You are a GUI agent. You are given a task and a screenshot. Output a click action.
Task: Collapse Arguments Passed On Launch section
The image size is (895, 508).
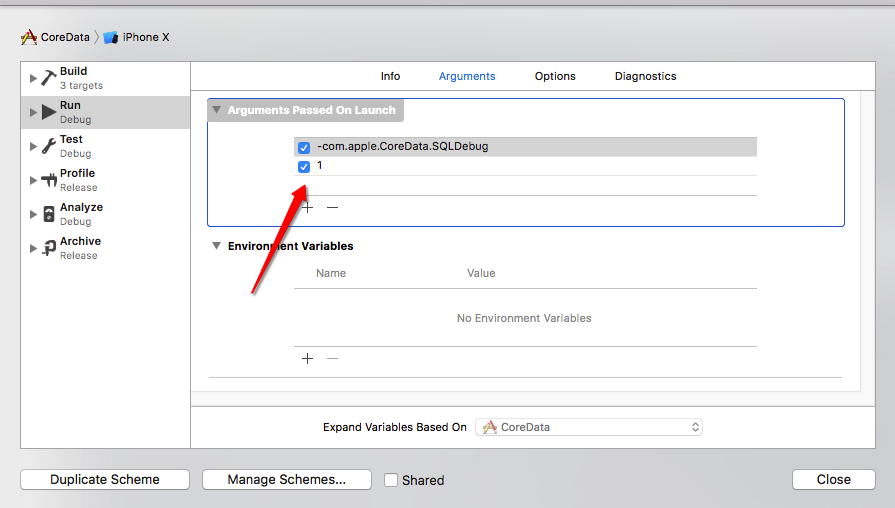216,110
